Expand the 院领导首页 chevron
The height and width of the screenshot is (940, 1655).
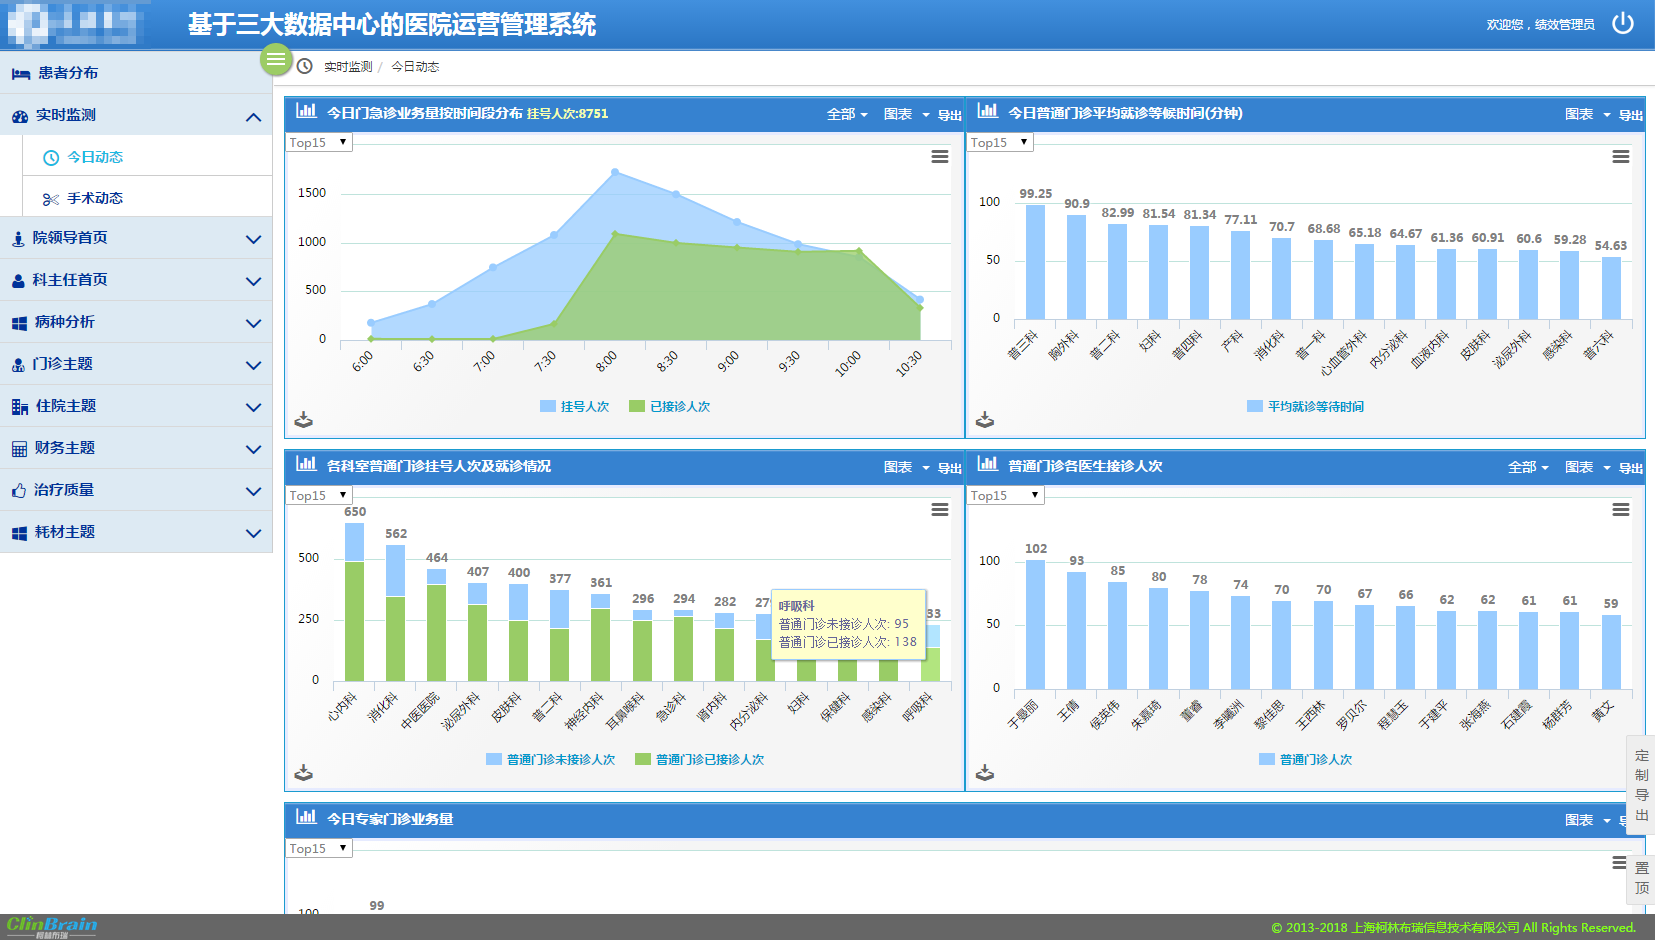pos(253,239)
